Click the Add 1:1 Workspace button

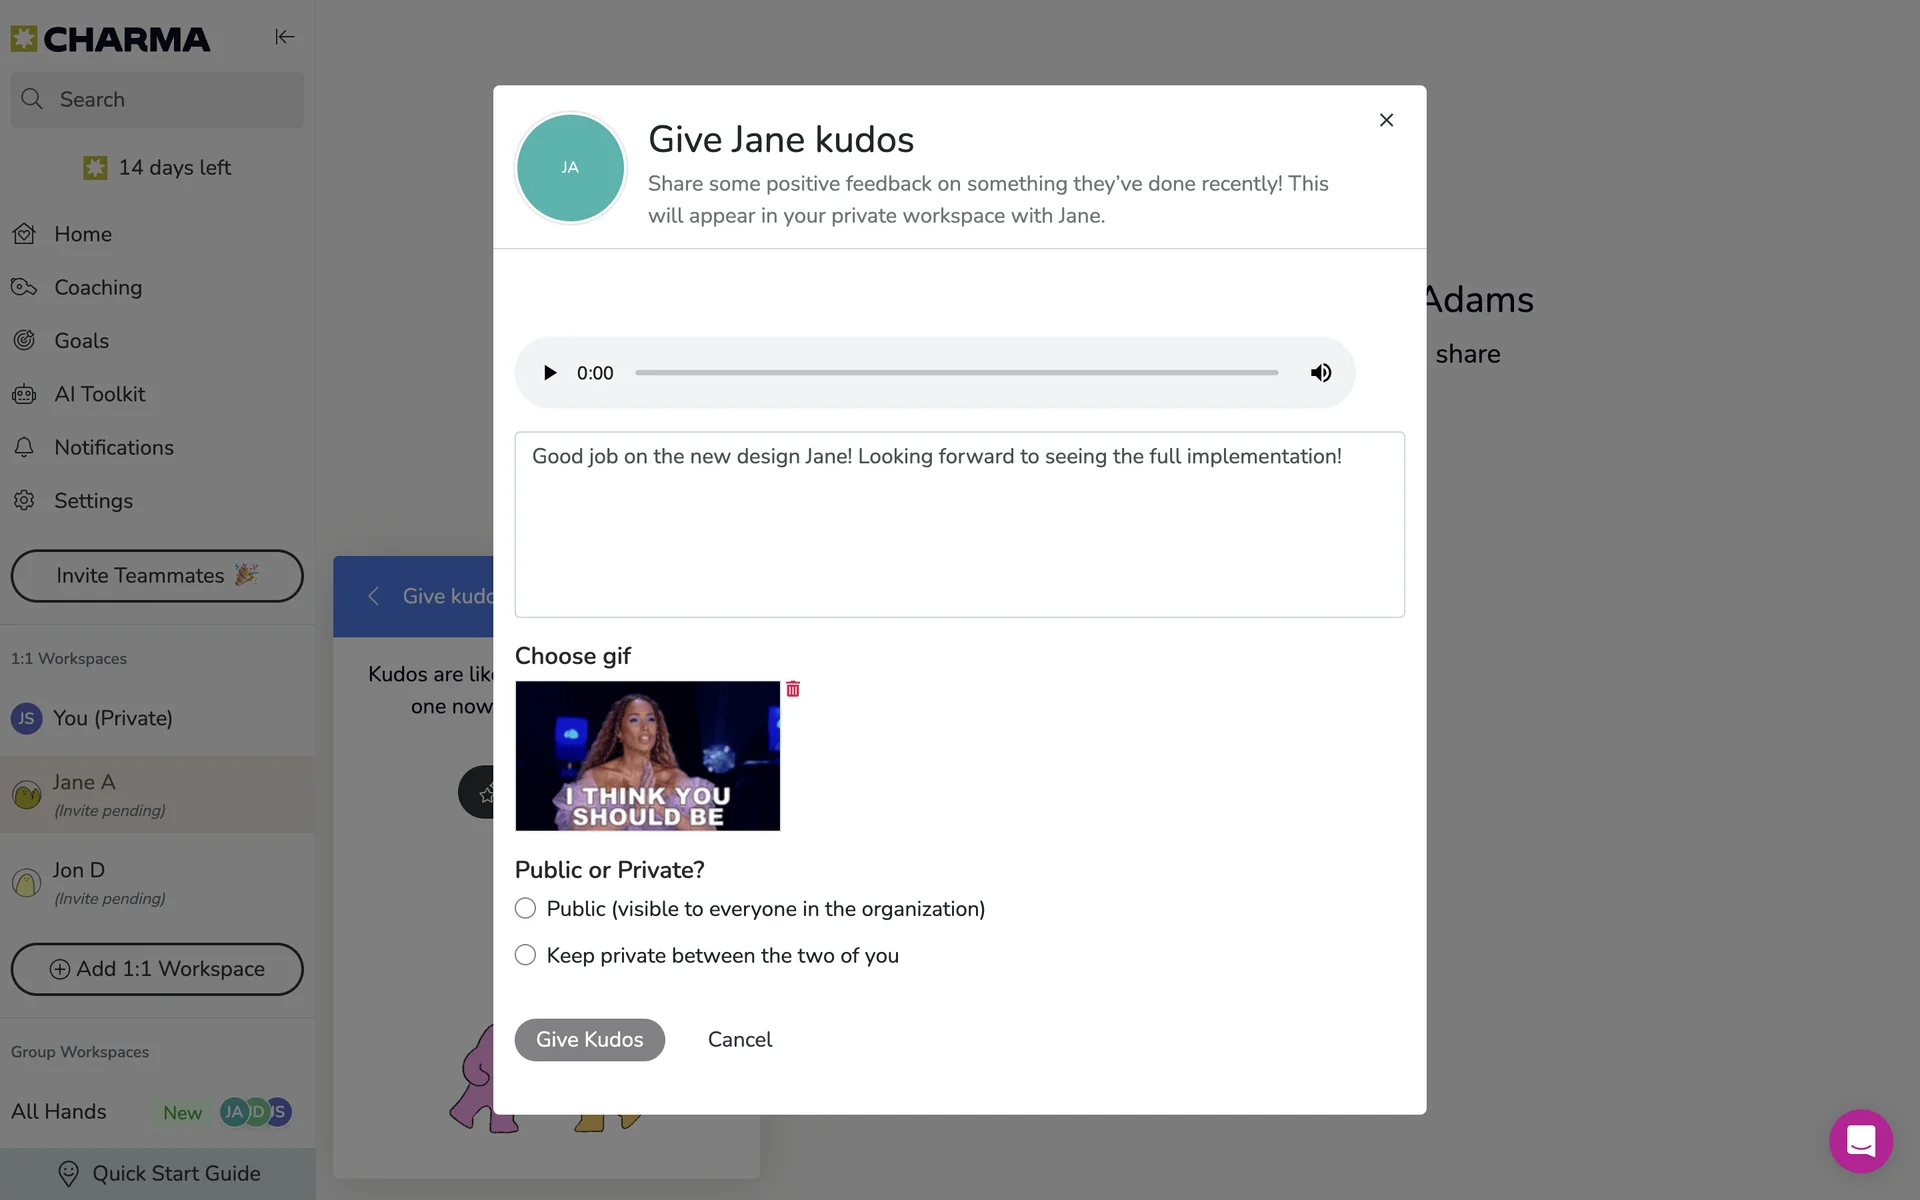[x=157, y=969]
